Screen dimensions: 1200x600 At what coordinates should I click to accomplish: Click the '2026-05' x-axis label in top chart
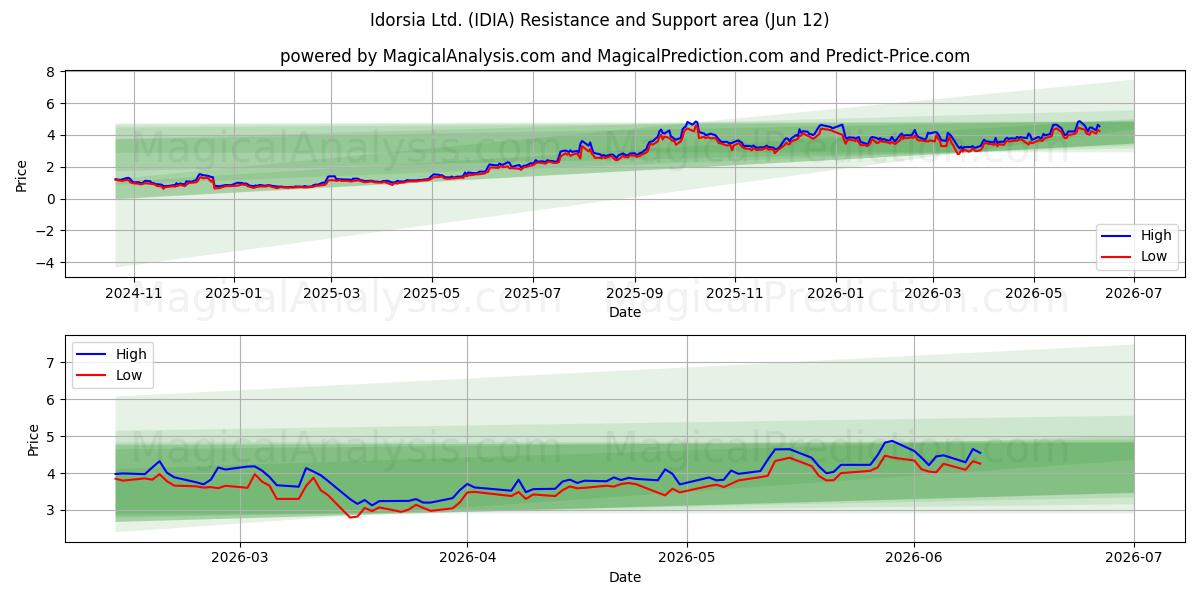pyautogui.click(x=1033, y=294)
